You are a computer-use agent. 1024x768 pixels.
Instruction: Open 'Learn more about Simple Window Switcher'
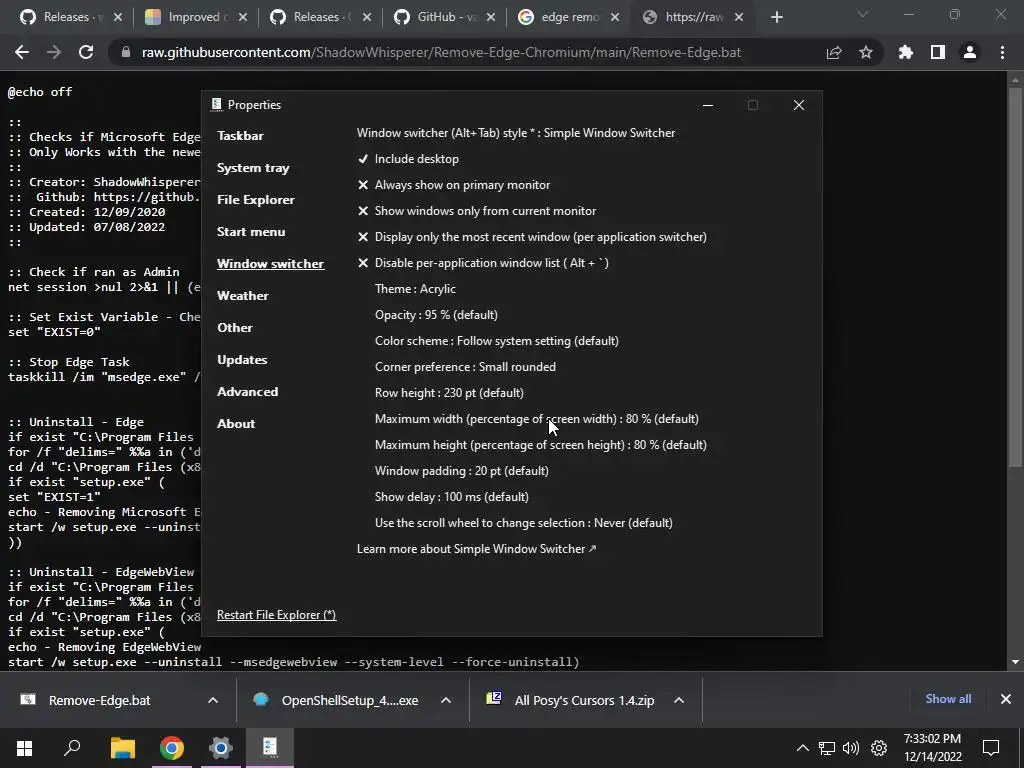coord(476,549)
